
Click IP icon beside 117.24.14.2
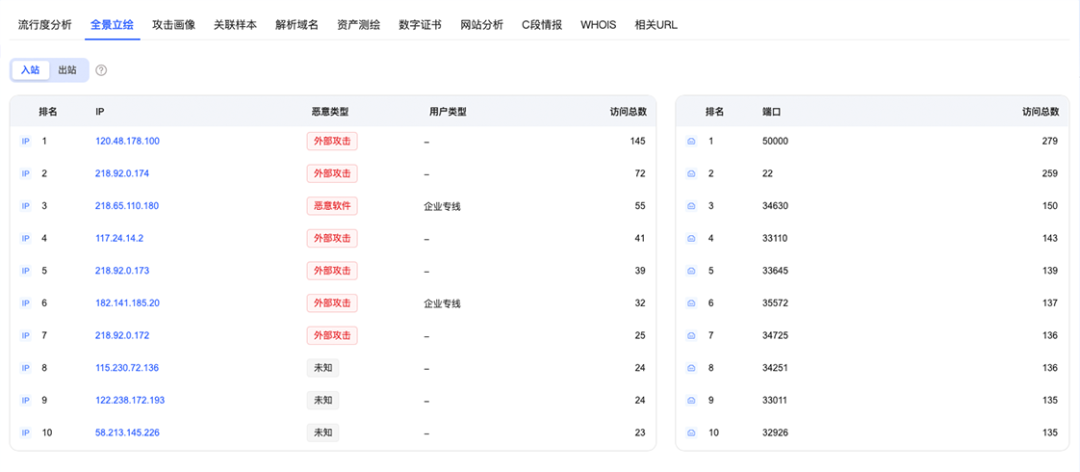pos(25,238)
